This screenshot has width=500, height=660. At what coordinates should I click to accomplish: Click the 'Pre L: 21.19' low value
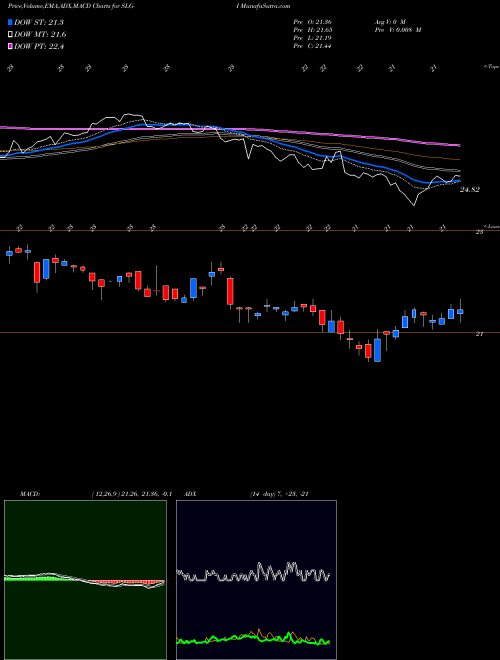click(313, 38)
